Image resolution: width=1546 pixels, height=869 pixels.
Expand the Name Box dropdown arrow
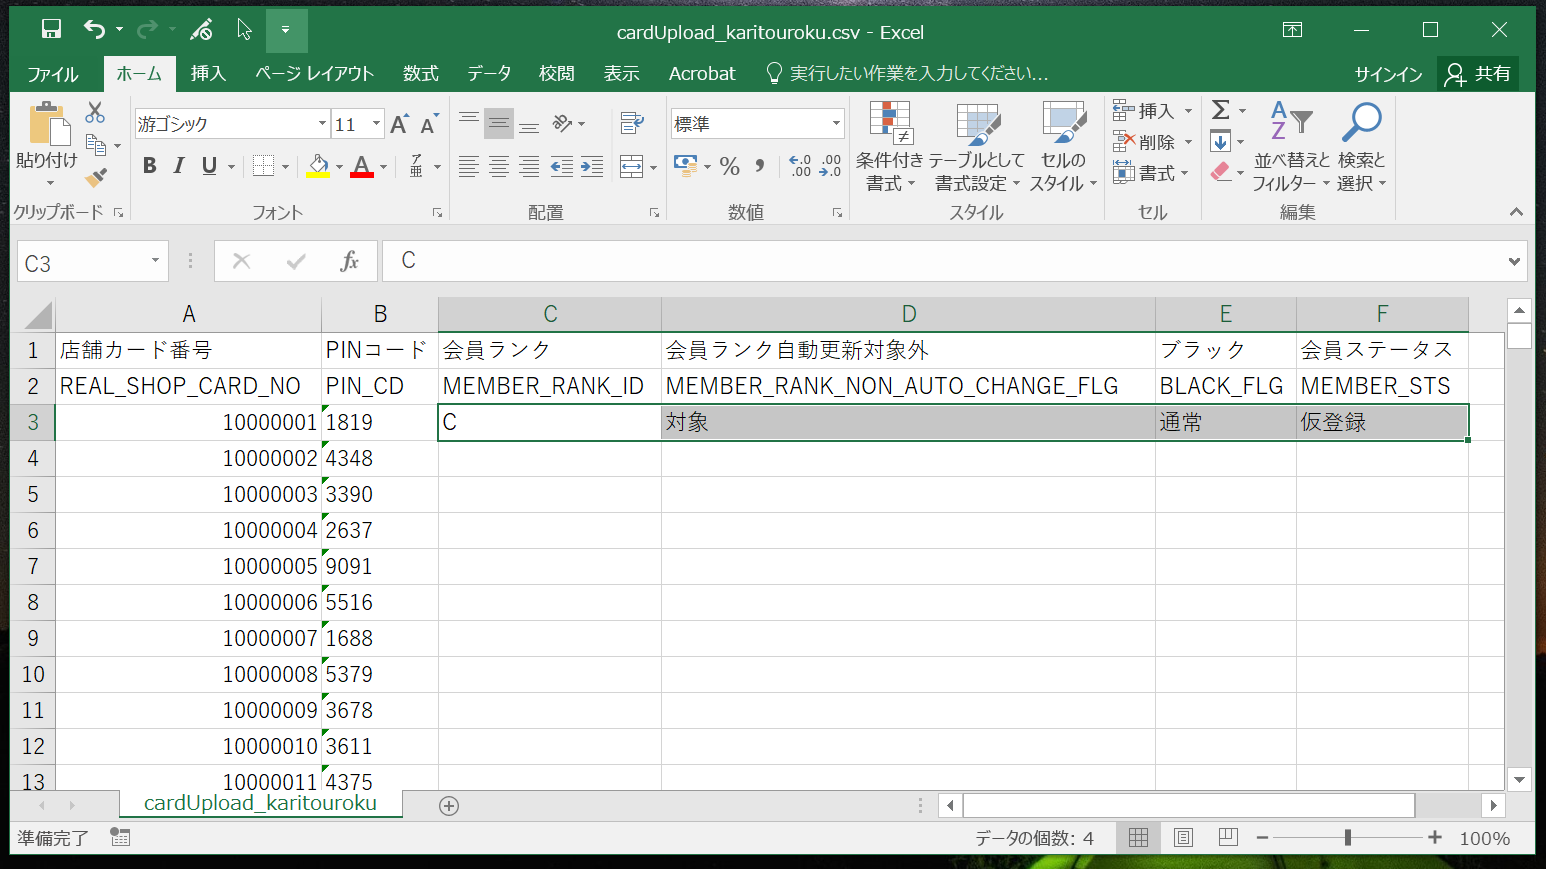coord(155,262)
